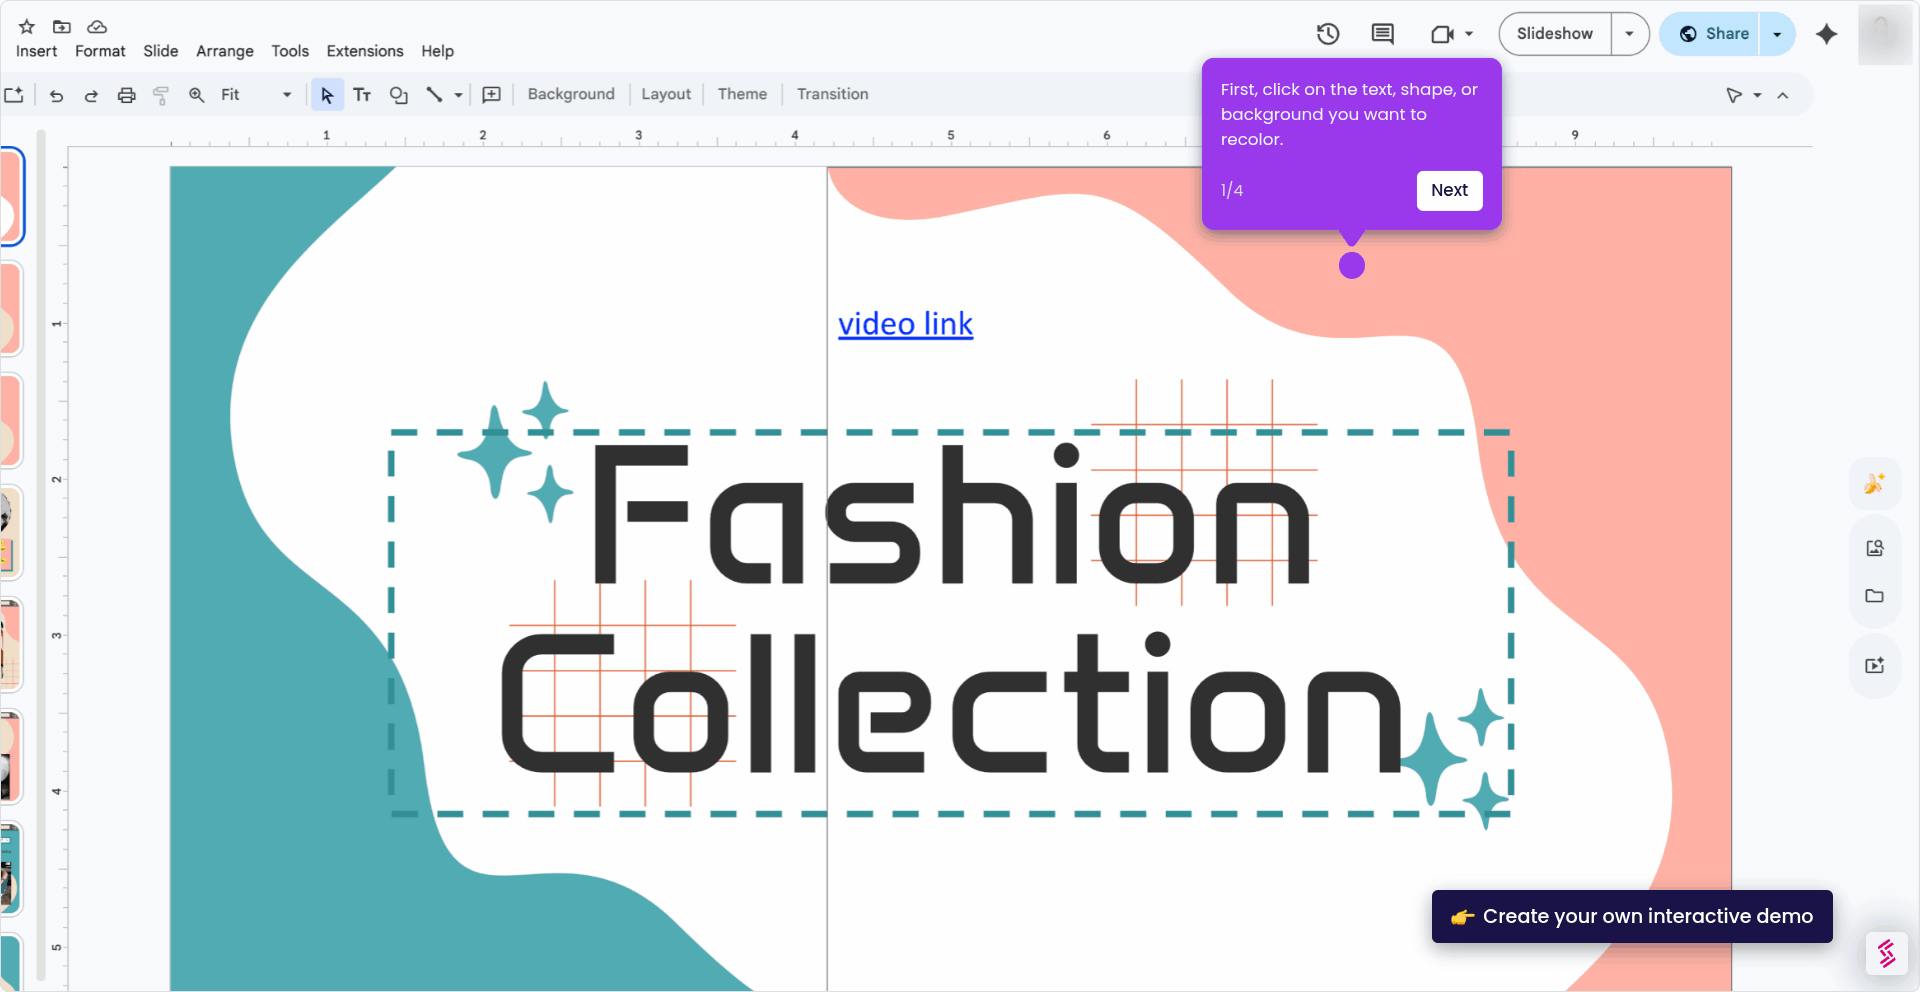
Task: Open the Share options dropdown arrow
Action: [1777, 34]
